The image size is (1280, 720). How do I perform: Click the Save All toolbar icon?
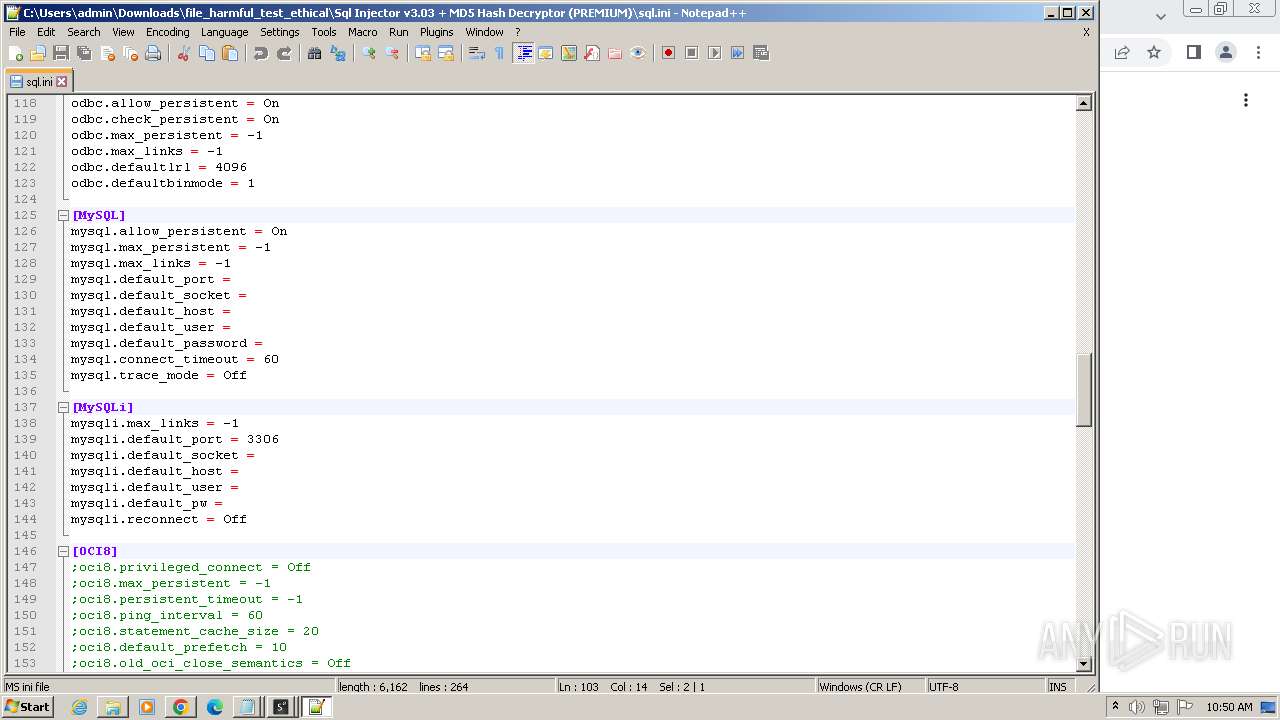pyautogui.click(x=84, y=53)
